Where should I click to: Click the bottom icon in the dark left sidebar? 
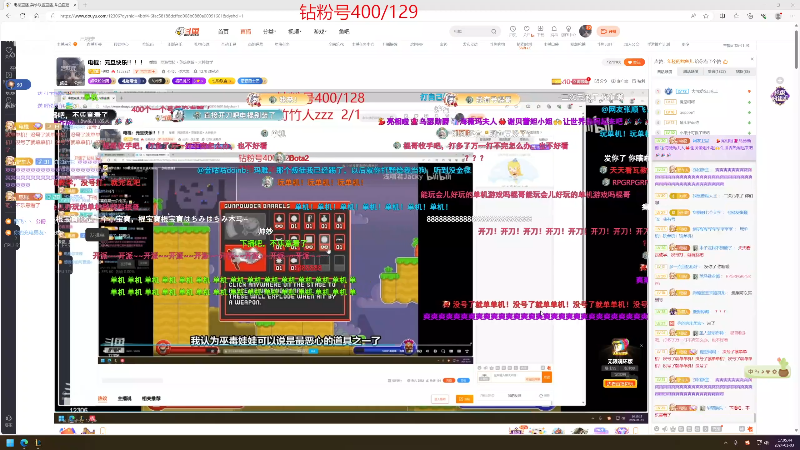point(9,420)
